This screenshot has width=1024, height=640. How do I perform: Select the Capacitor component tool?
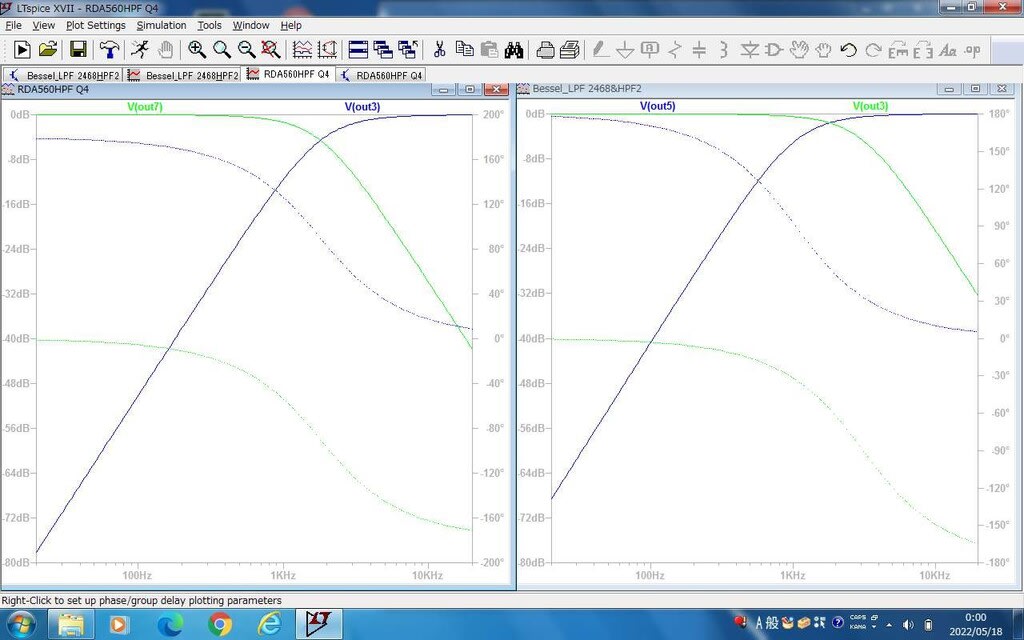[699, 50]
